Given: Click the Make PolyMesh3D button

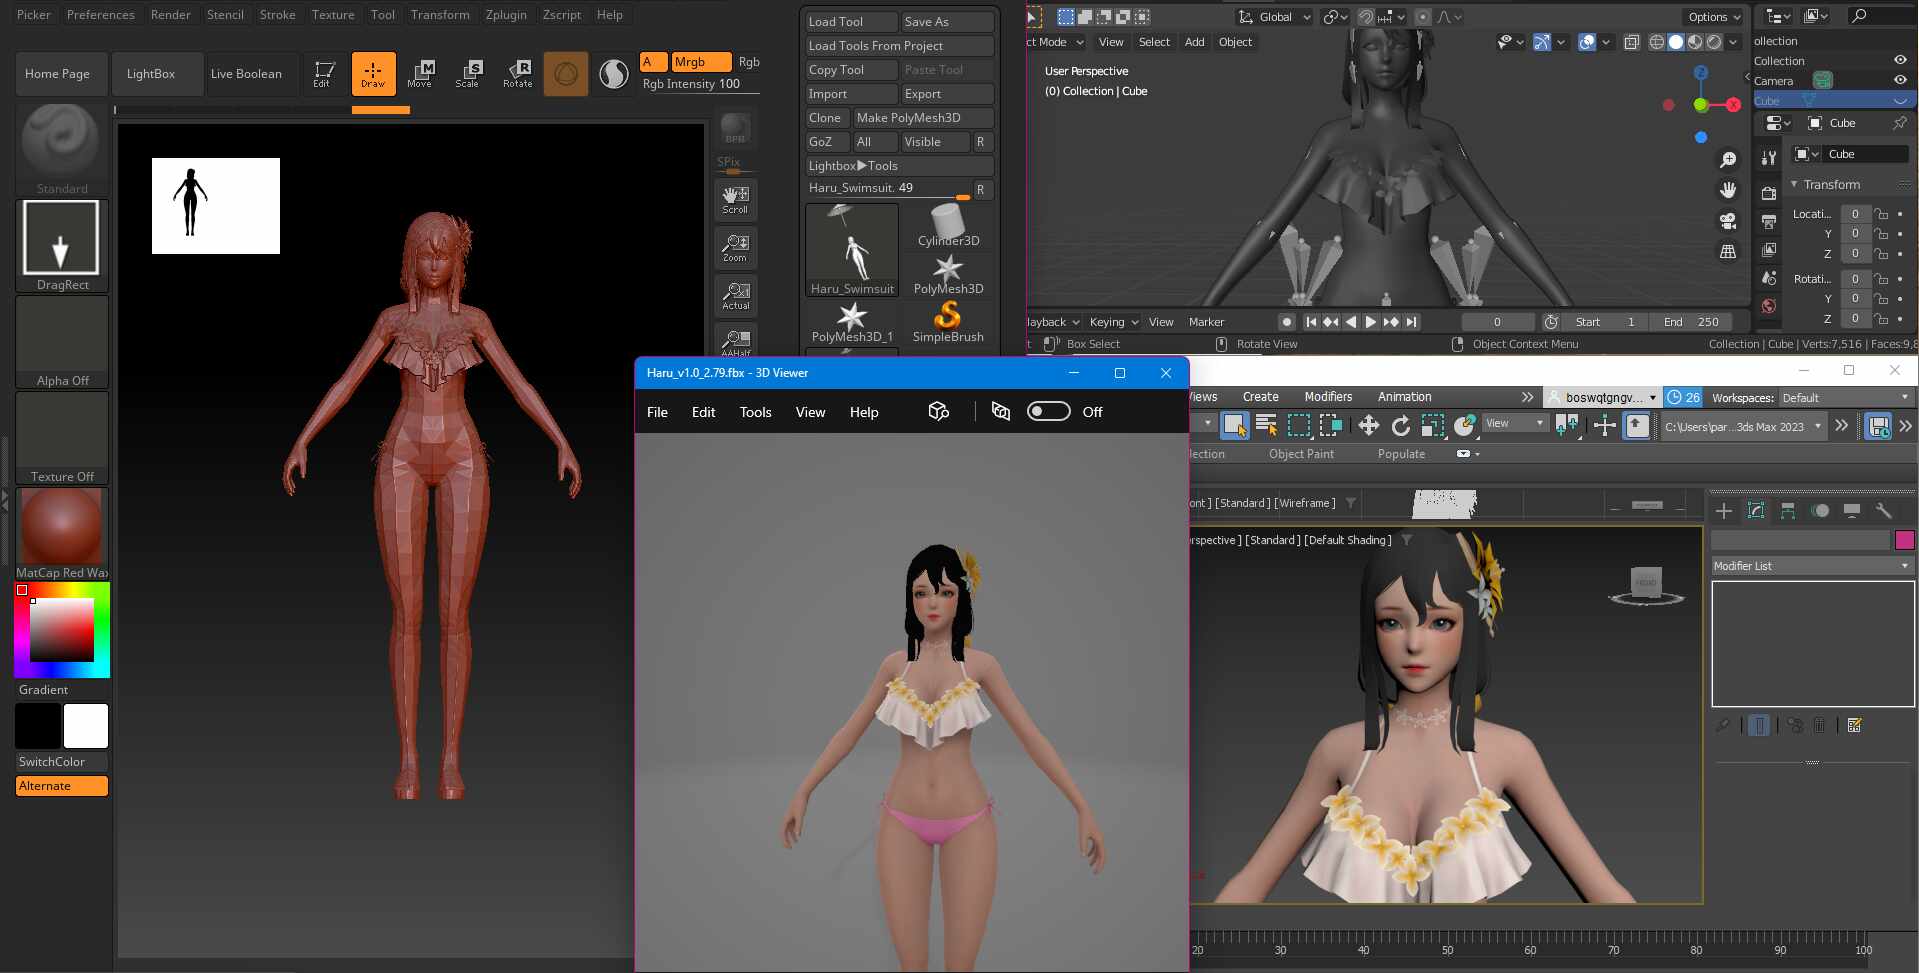Looking at the screenshot, I should [923, 118].
